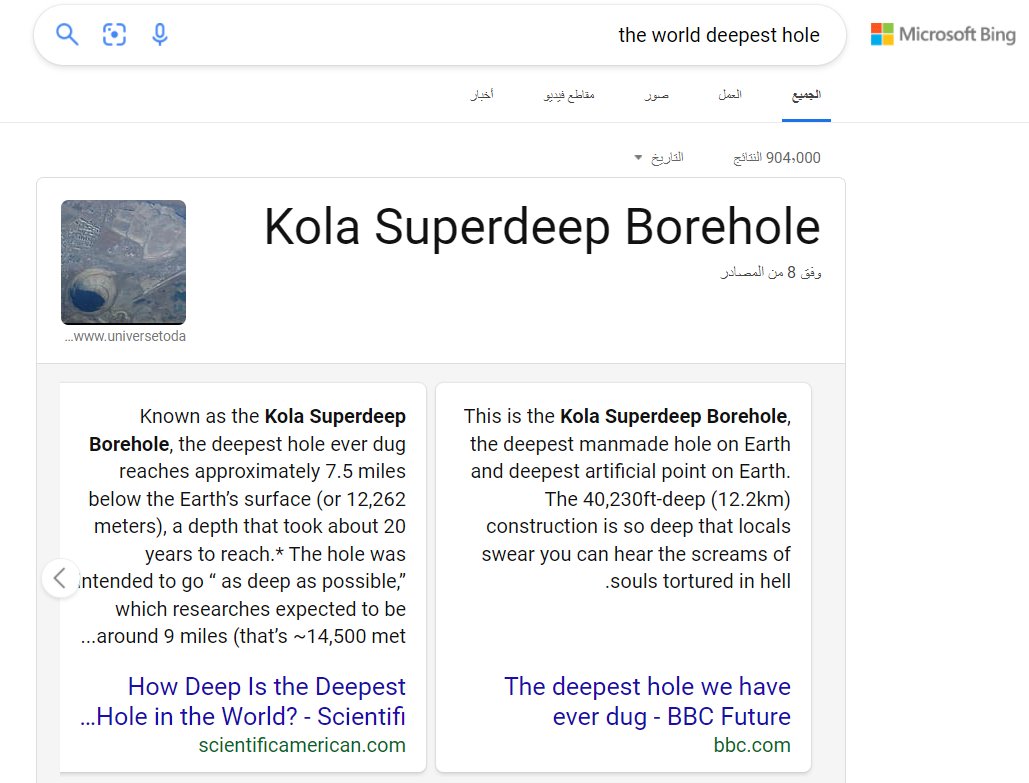Viewport: 1029px width, 783px height.
Task: Click previous arrow on the answer carousel
Action: pyautogui.click(x=60, y=578)
